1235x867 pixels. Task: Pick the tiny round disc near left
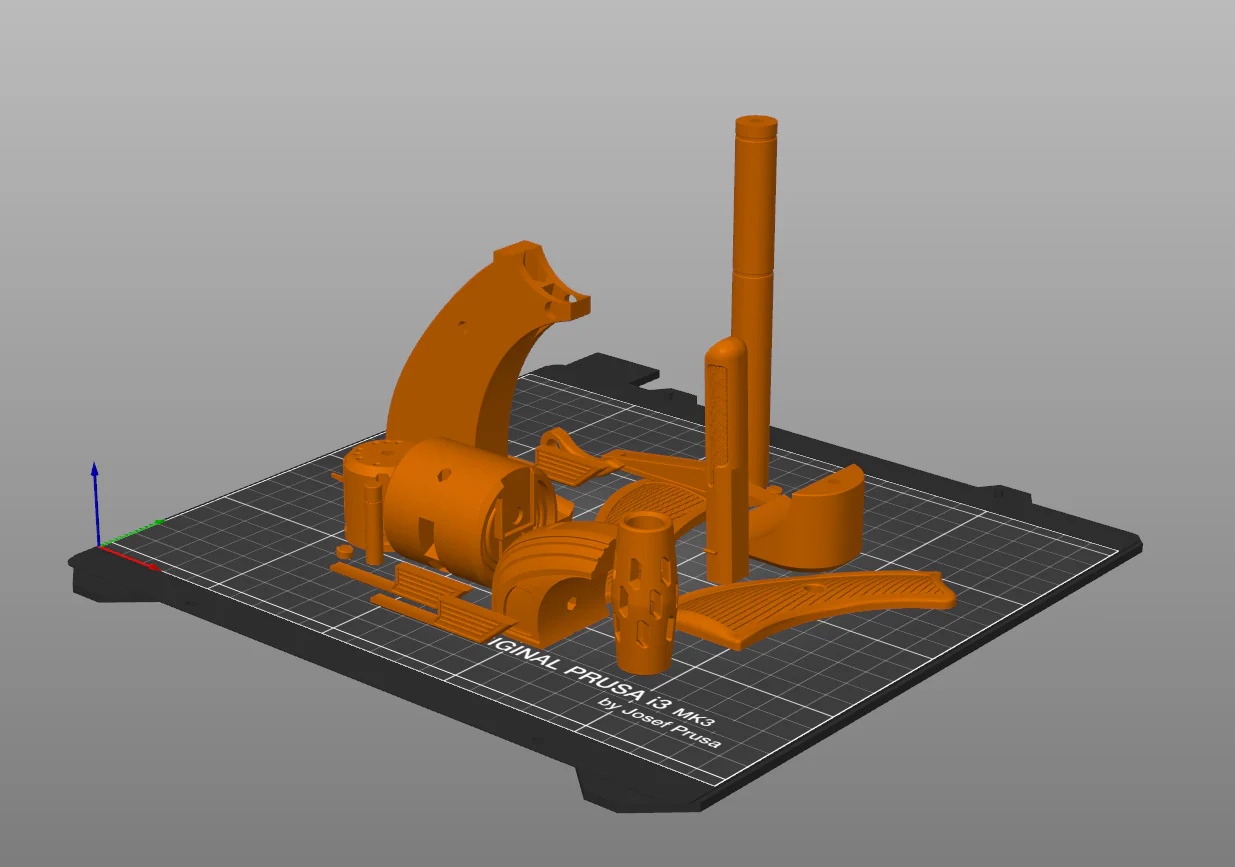[344, 550]
